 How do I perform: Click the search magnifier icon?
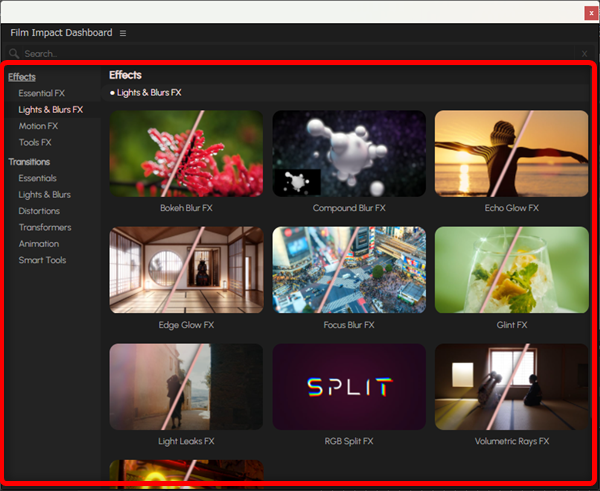click(x=14, y=53)
